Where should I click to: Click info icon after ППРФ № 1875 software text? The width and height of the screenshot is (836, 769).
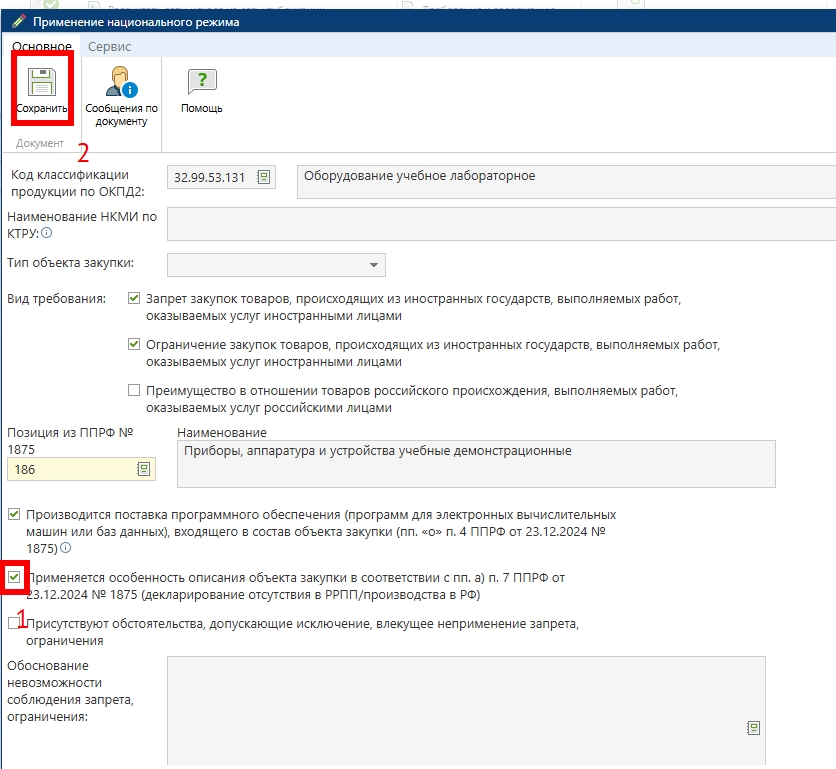[x=66, y=548]
